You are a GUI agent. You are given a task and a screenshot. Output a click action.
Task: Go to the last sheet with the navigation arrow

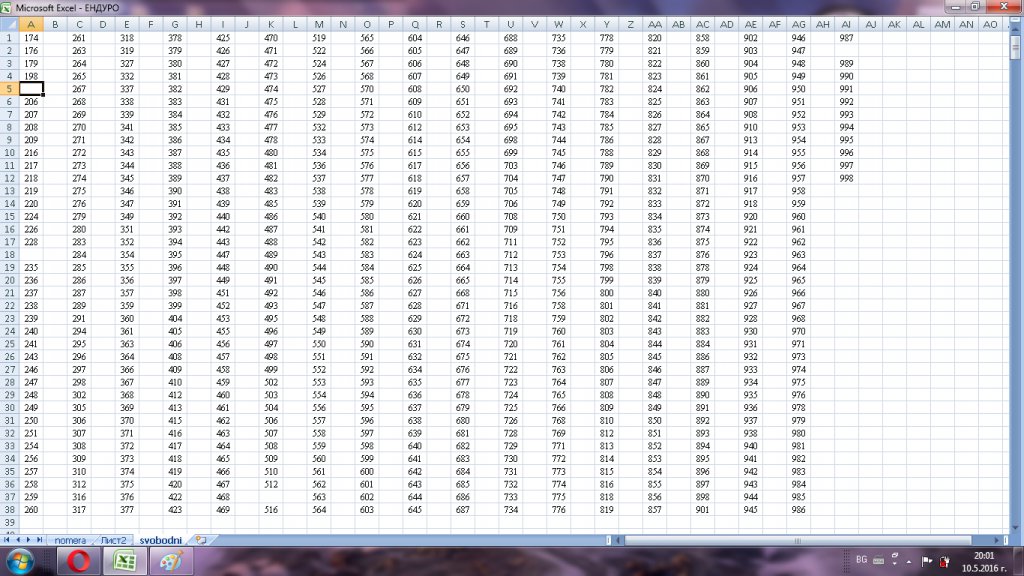39,540
